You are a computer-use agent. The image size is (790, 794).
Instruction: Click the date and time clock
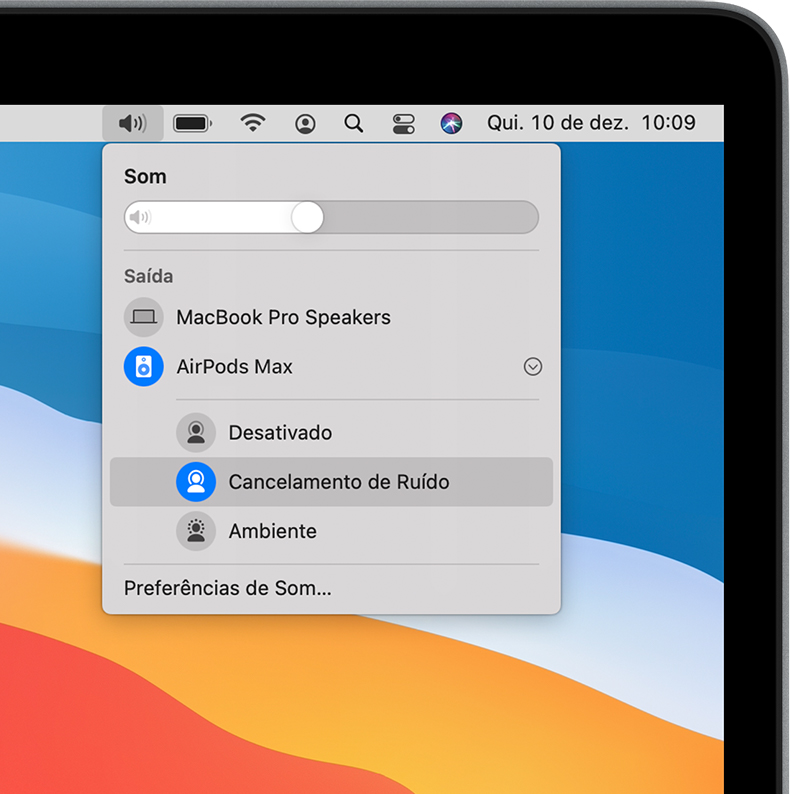(591, 123)
